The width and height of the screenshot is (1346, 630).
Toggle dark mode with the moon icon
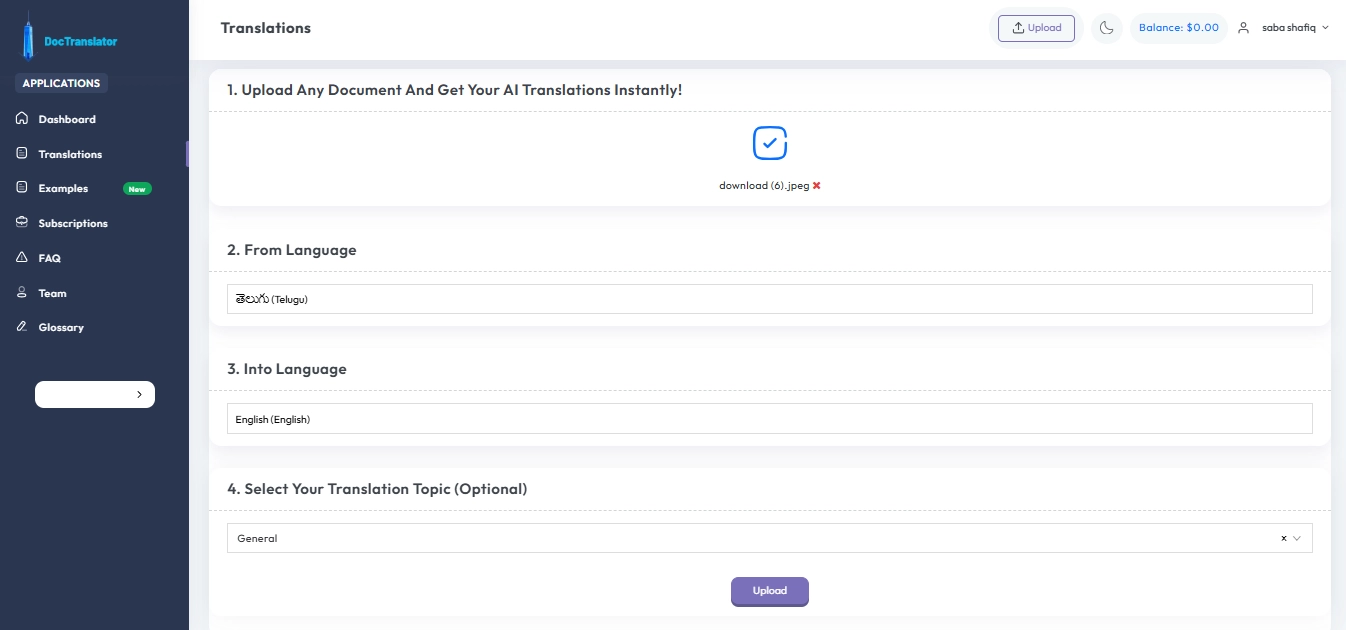[1106, 27]
